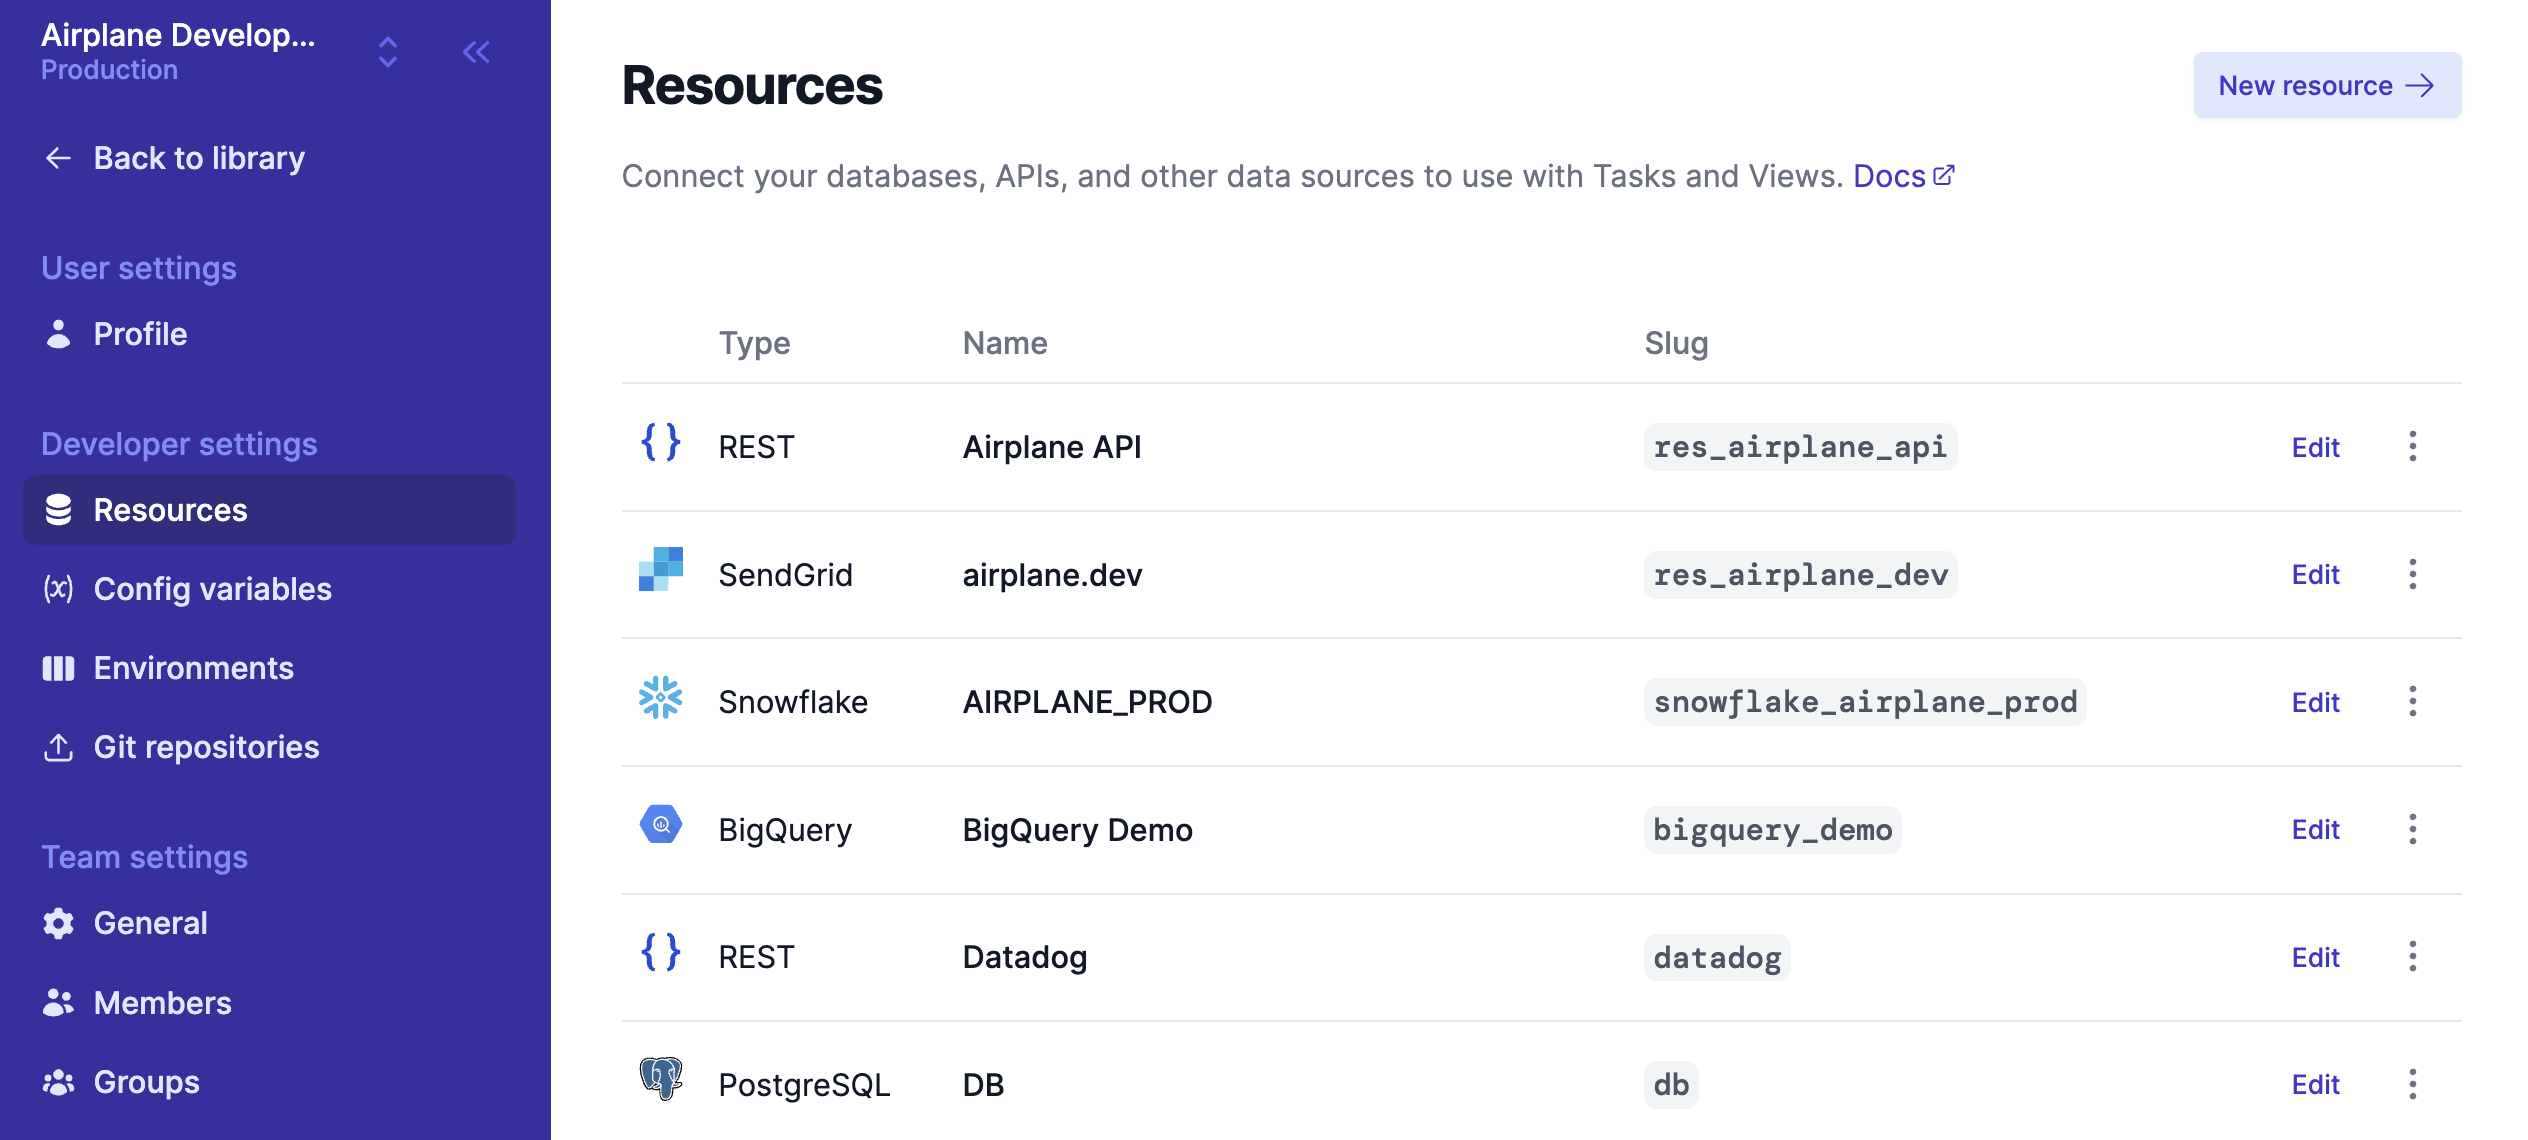Click the Type column header
This screenshot has width=2528, height=1140.
click(754, 343)
